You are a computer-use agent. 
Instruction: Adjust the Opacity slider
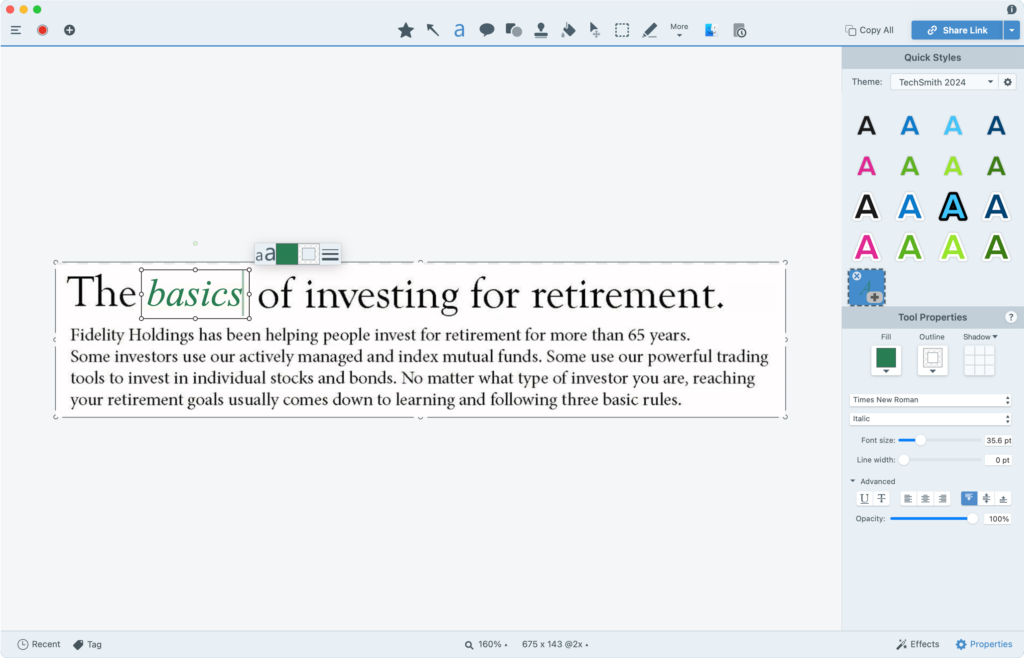click(972, 519)
